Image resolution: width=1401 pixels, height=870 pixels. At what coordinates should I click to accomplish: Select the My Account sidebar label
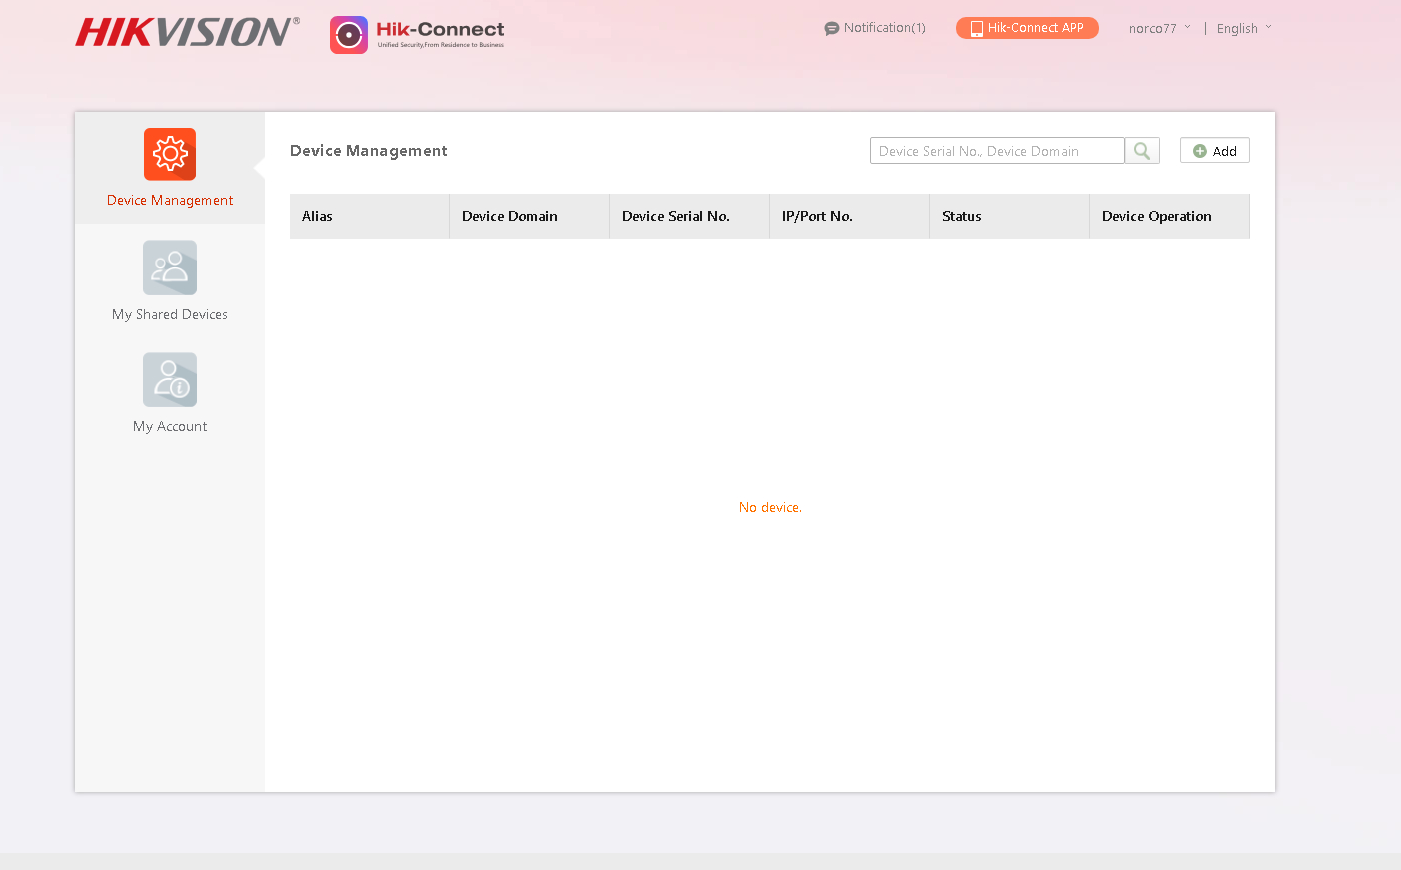170,426
